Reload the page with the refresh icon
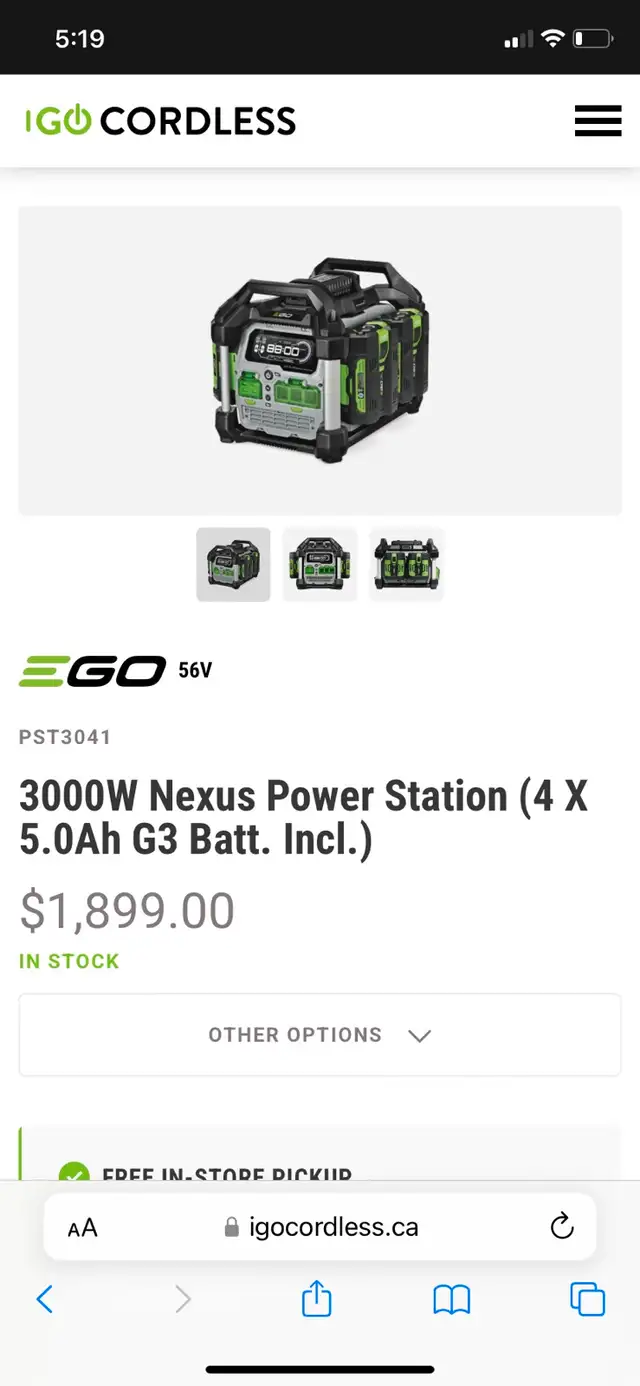The height and width of the screenshot is (1386, 640). (x=562, y=1226)
